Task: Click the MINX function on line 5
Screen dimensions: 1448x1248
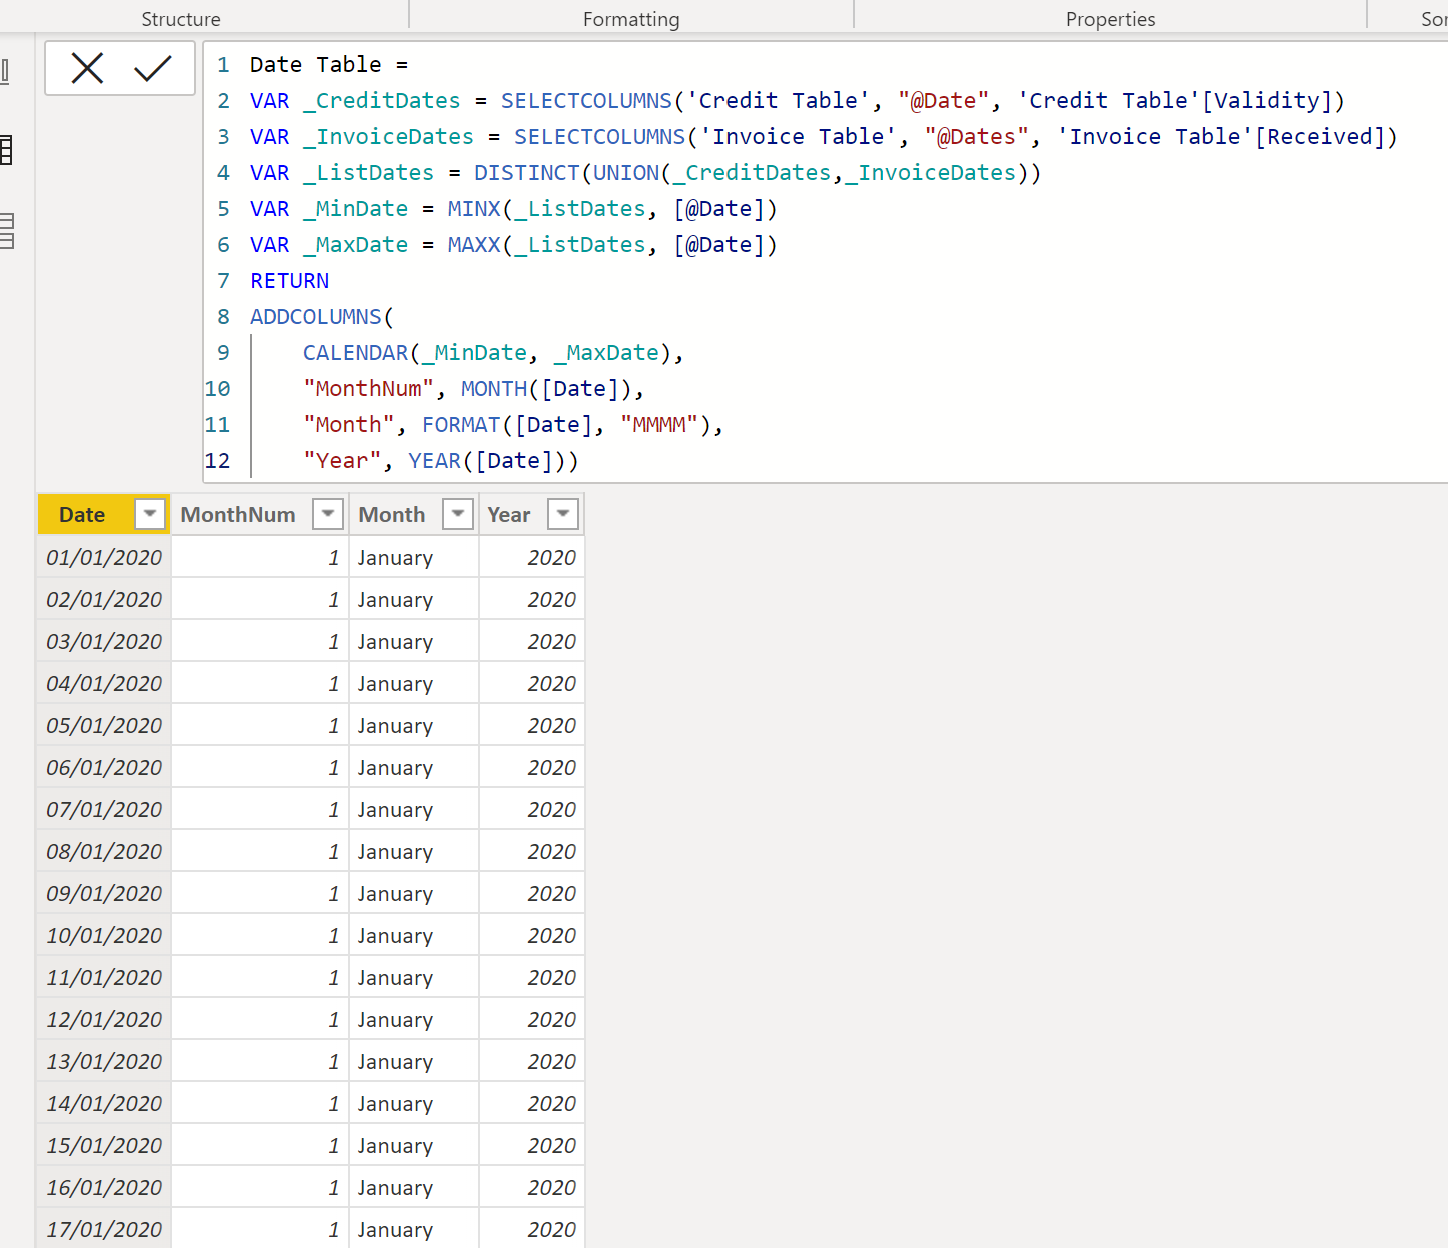Action: coord(474,209)
